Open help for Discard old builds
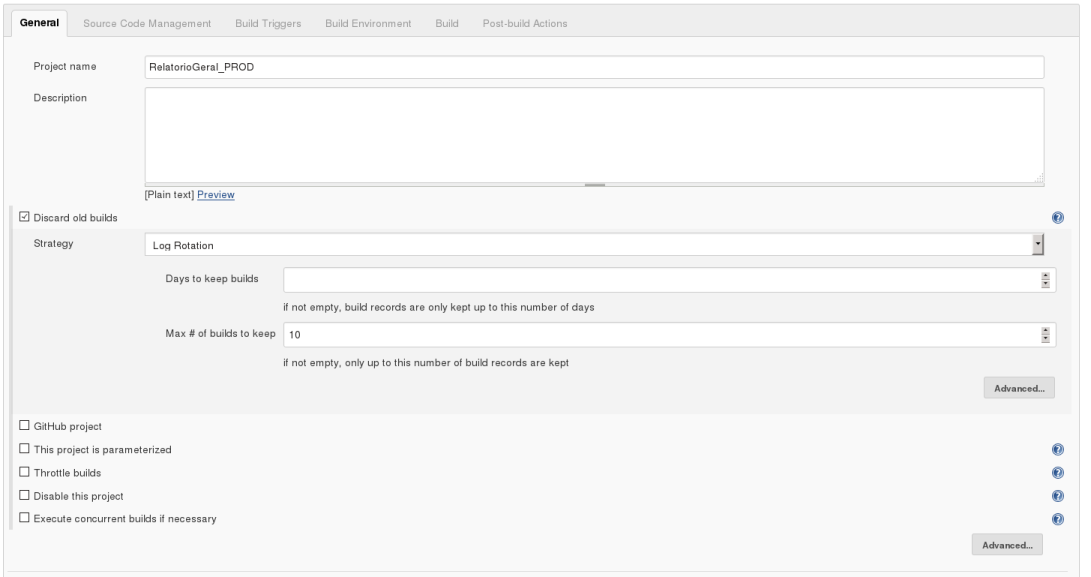Image resolution: width=1091 pixels, height=577 pixels. pyautogui.click(x=1057, y=218)
